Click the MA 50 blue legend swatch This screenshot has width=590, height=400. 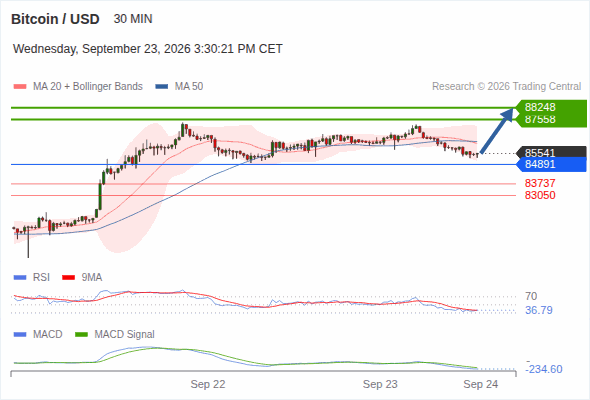coord(162,87)
